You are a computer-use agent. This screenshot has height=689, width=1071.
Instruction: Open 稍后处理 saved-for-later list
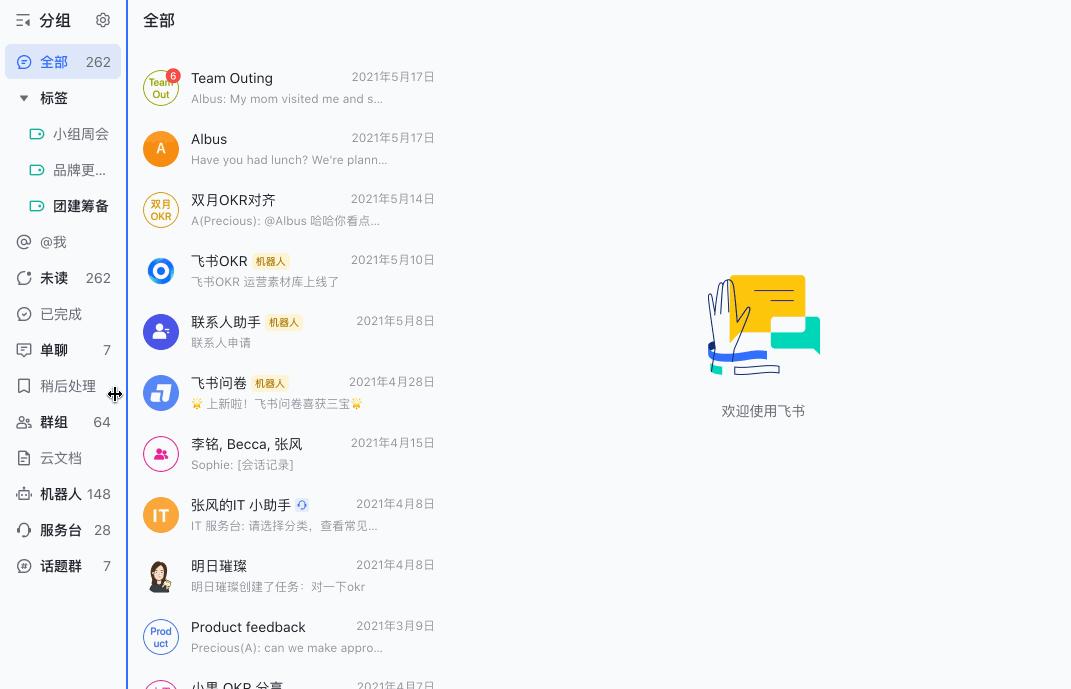63,386
